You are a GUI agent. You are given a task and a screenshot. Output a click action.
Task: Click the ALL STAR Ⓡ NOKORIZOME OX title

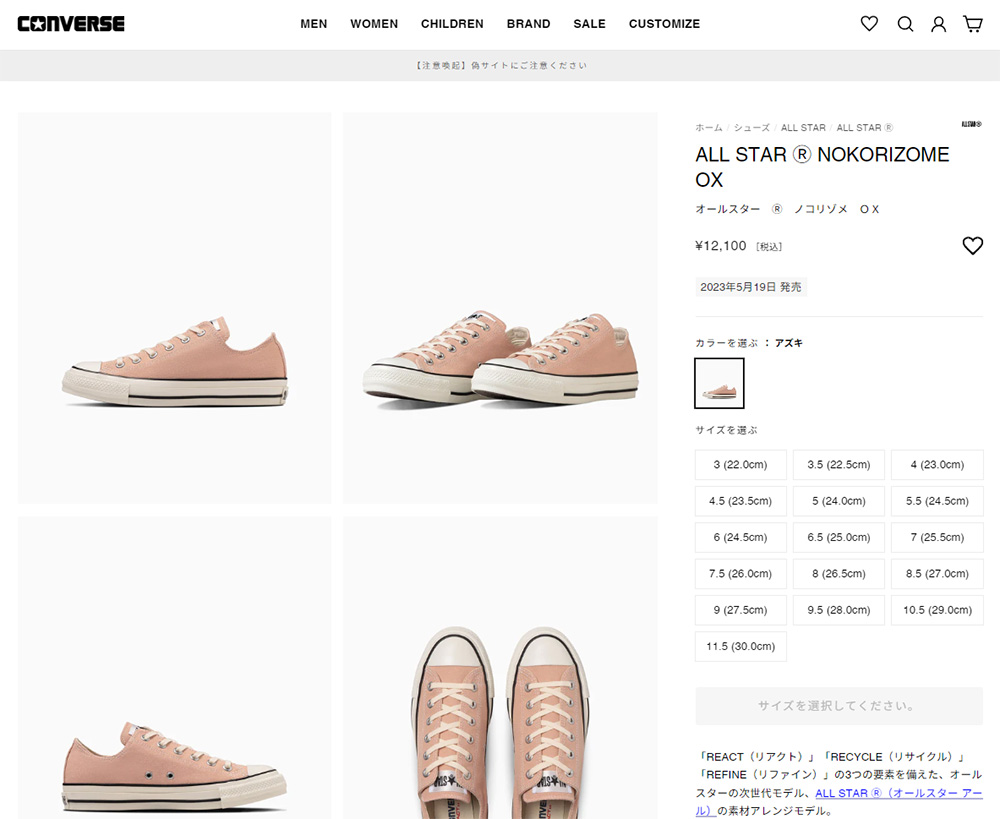(x=822, y=167)
